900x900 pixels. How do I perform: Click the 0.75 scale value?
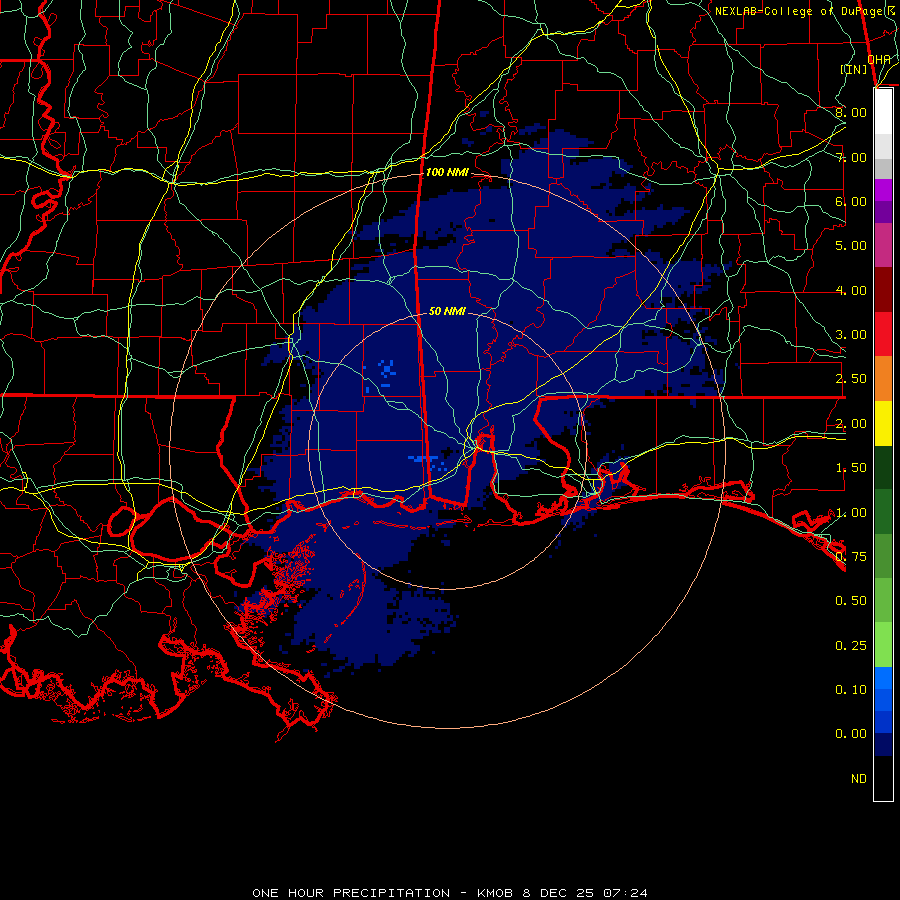pyautogui.click(x=851, y=557)
